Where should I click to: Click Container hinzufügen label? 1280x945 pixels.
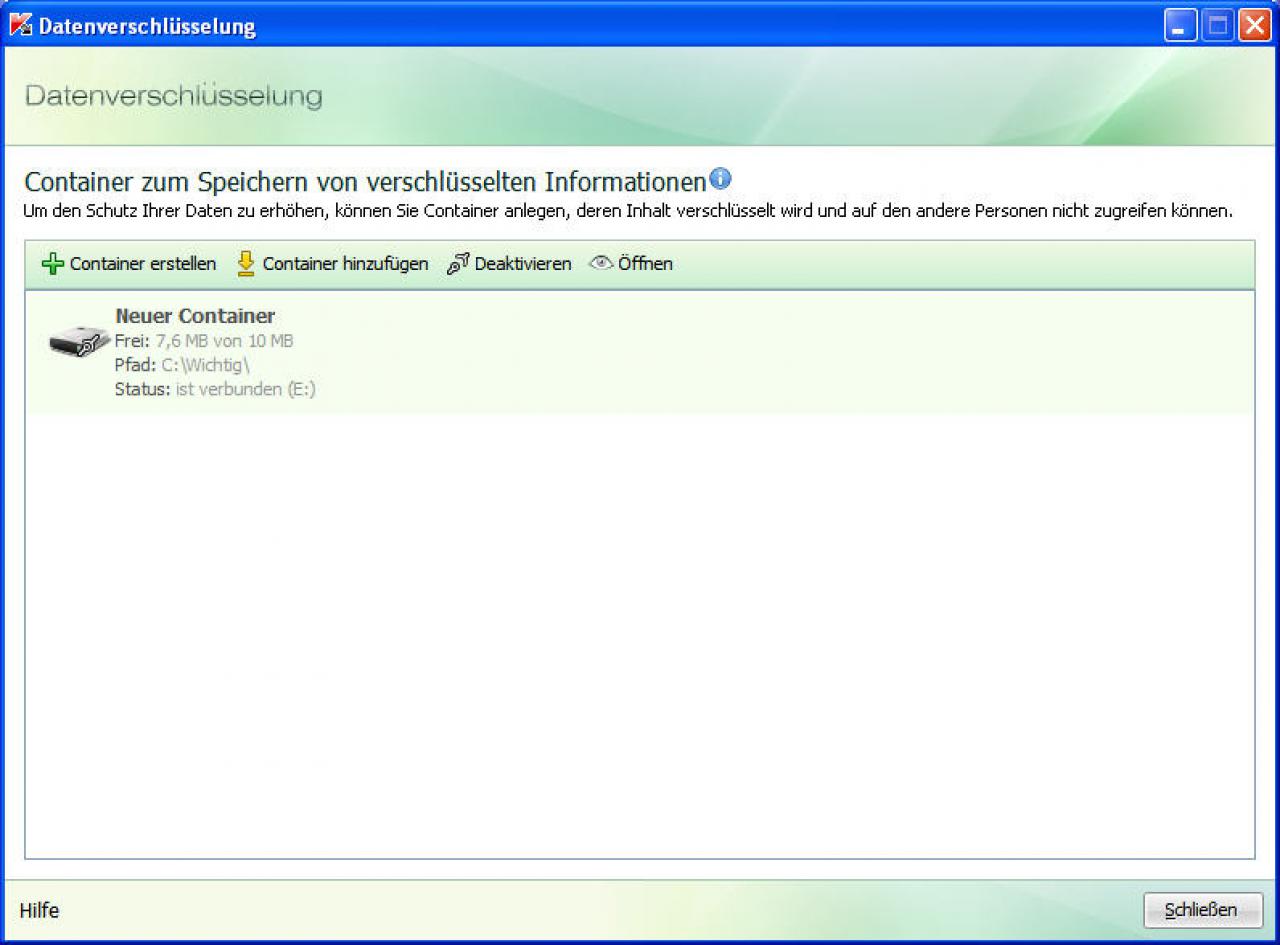tap(345, 264)
